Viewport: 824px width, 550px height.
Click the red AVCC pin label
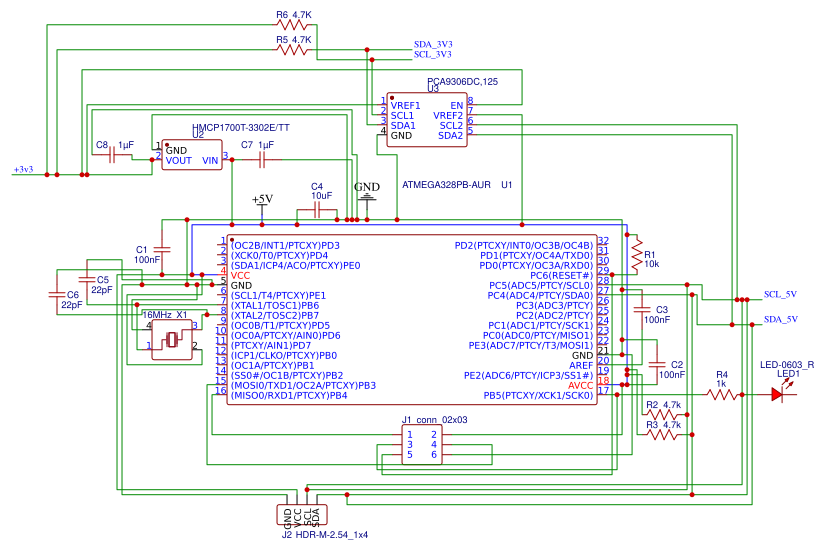click(x=580, y=385)
